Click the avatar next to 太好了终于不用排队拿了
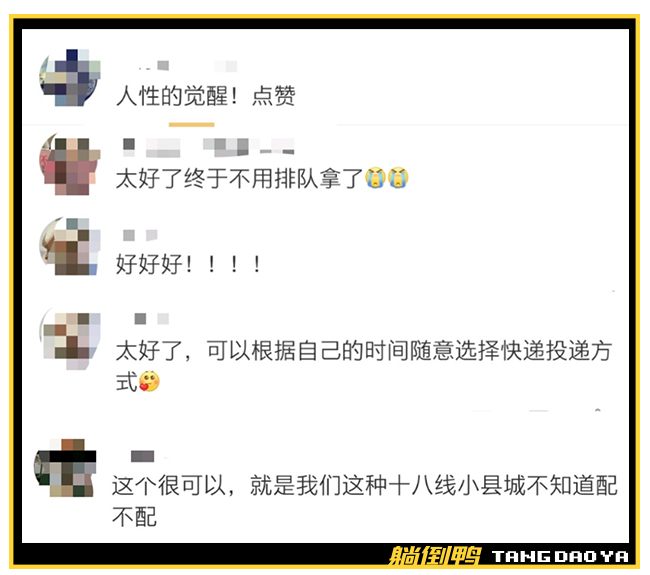The image size is (650, 575). 70,166
